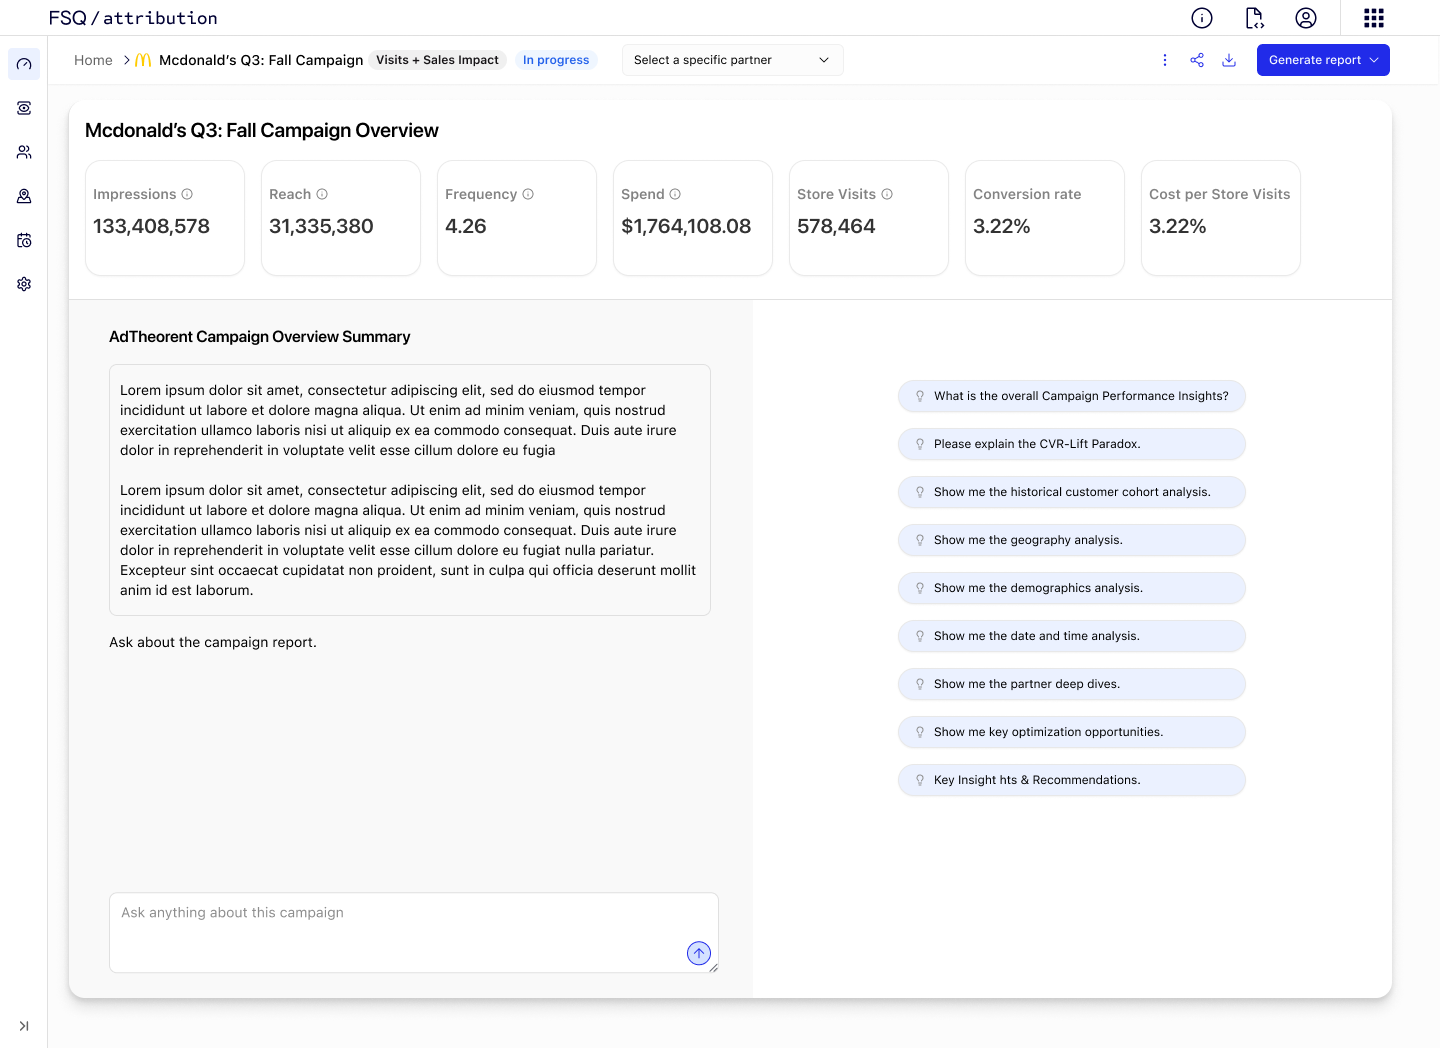Focus the 'Ask anything about this campaign' field
1440x1048 pixels.
pyautogui.click(x=400, y=930)
